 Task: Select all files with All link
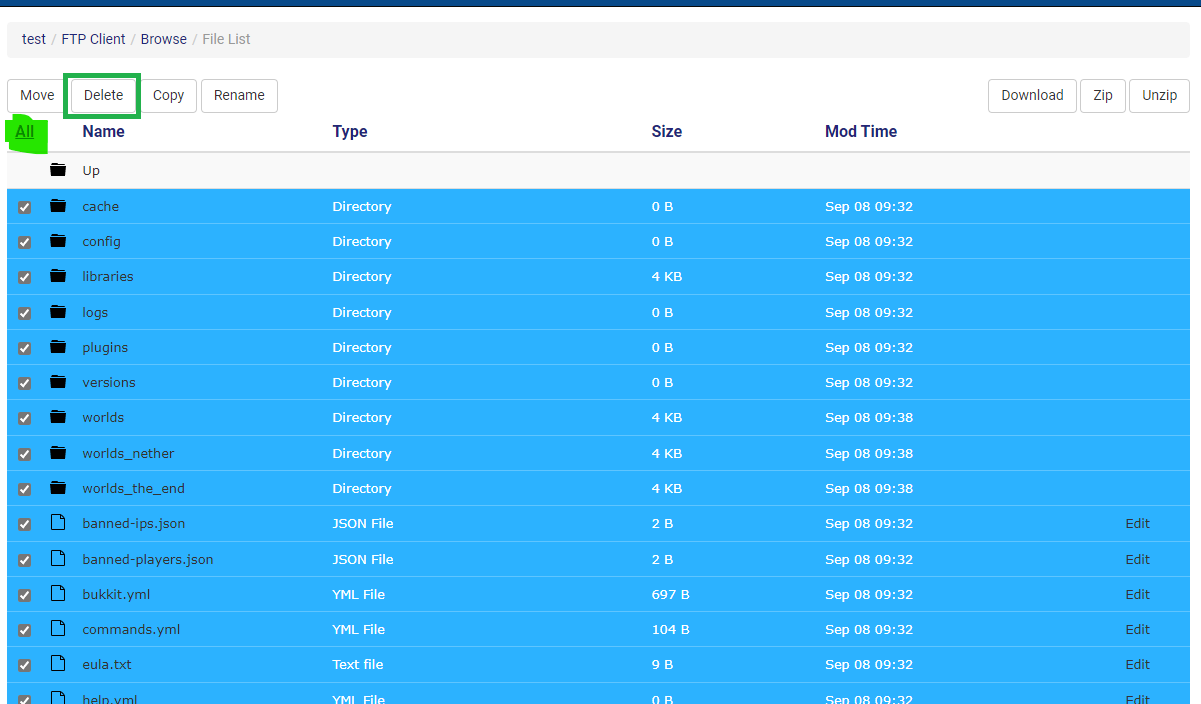click(x=25, y=131)
